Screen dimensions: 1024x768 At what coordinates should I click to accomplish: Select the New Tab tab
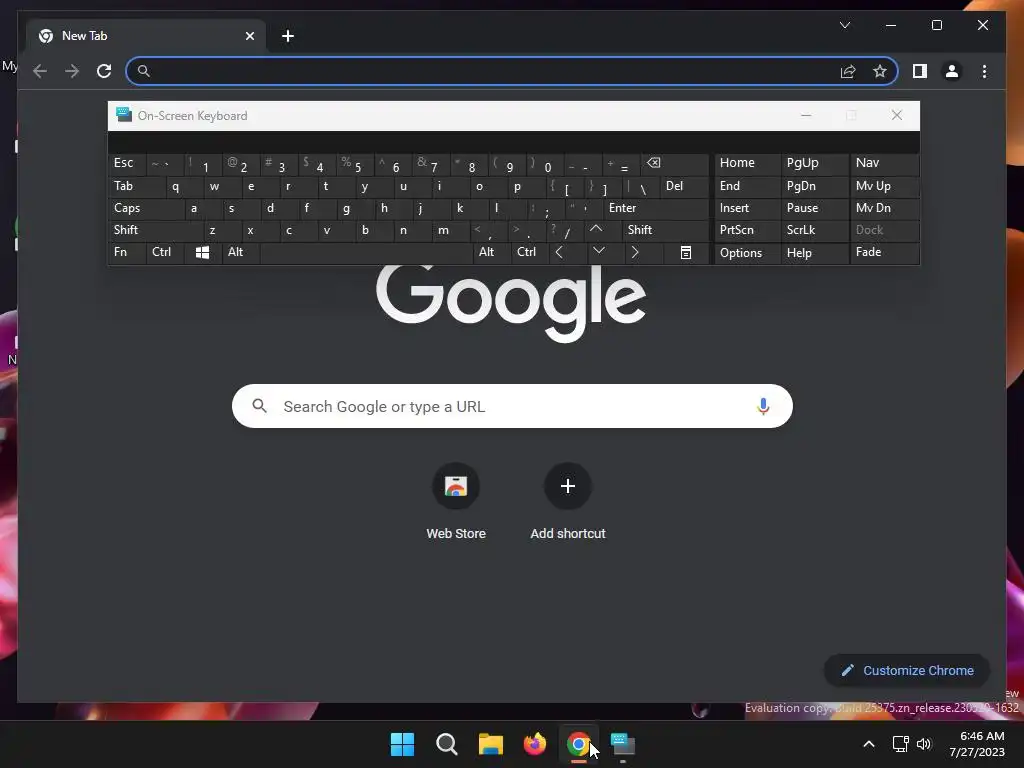click(146, 36)
